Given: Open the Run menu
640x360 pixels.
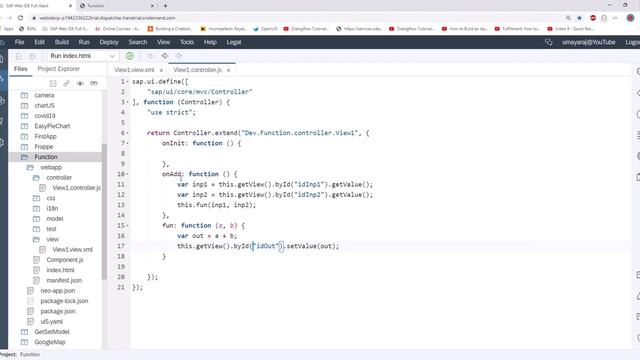Looking at the screenshot, I should click(84, 42).
